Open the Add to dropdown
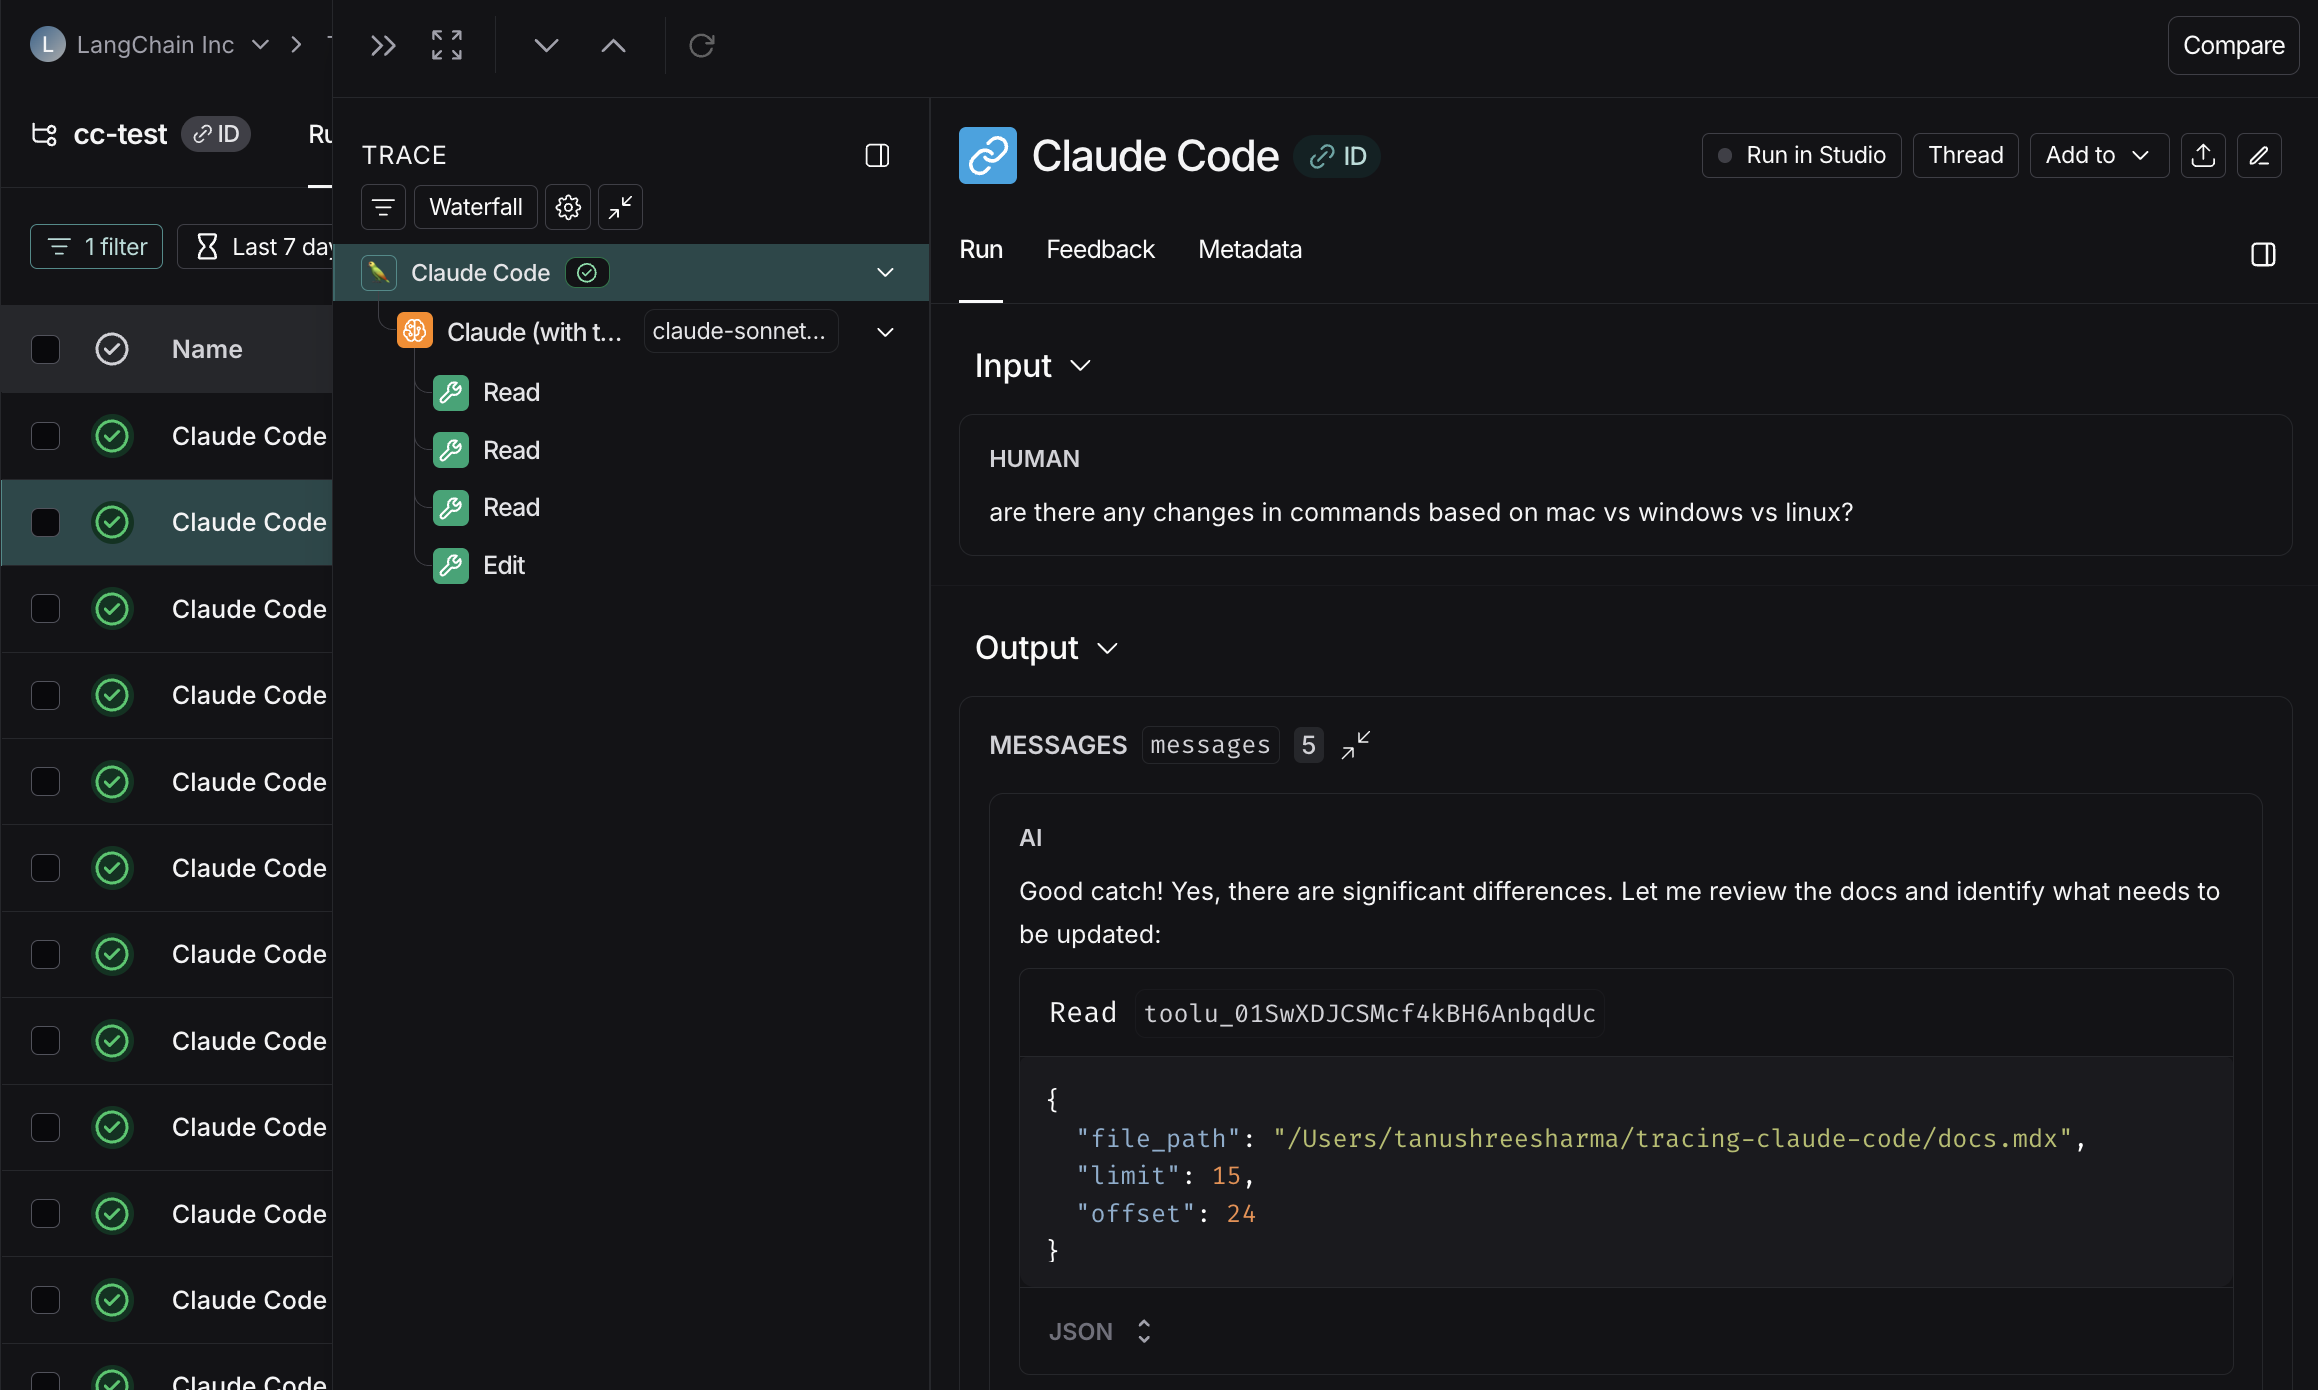The width and height of the screenshot is (2318, 1390). click(x=2098, y=155)
